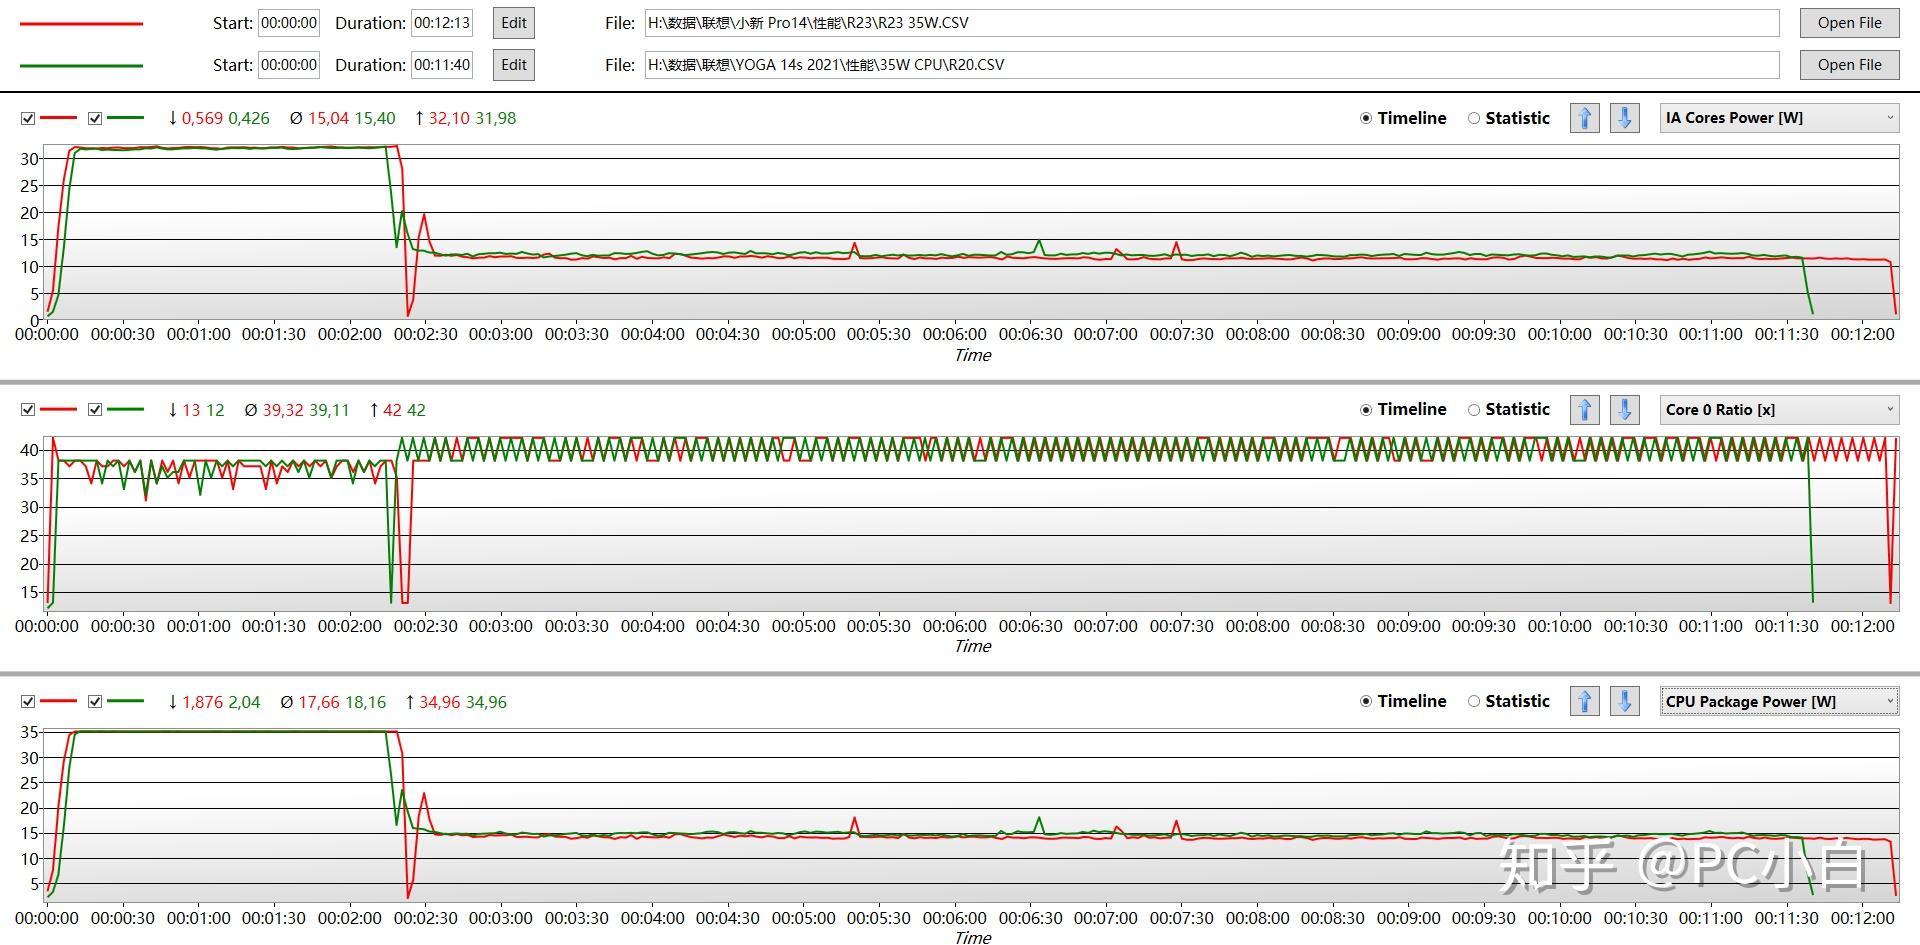Open File for the red R23 35W log

[1849, 23]
